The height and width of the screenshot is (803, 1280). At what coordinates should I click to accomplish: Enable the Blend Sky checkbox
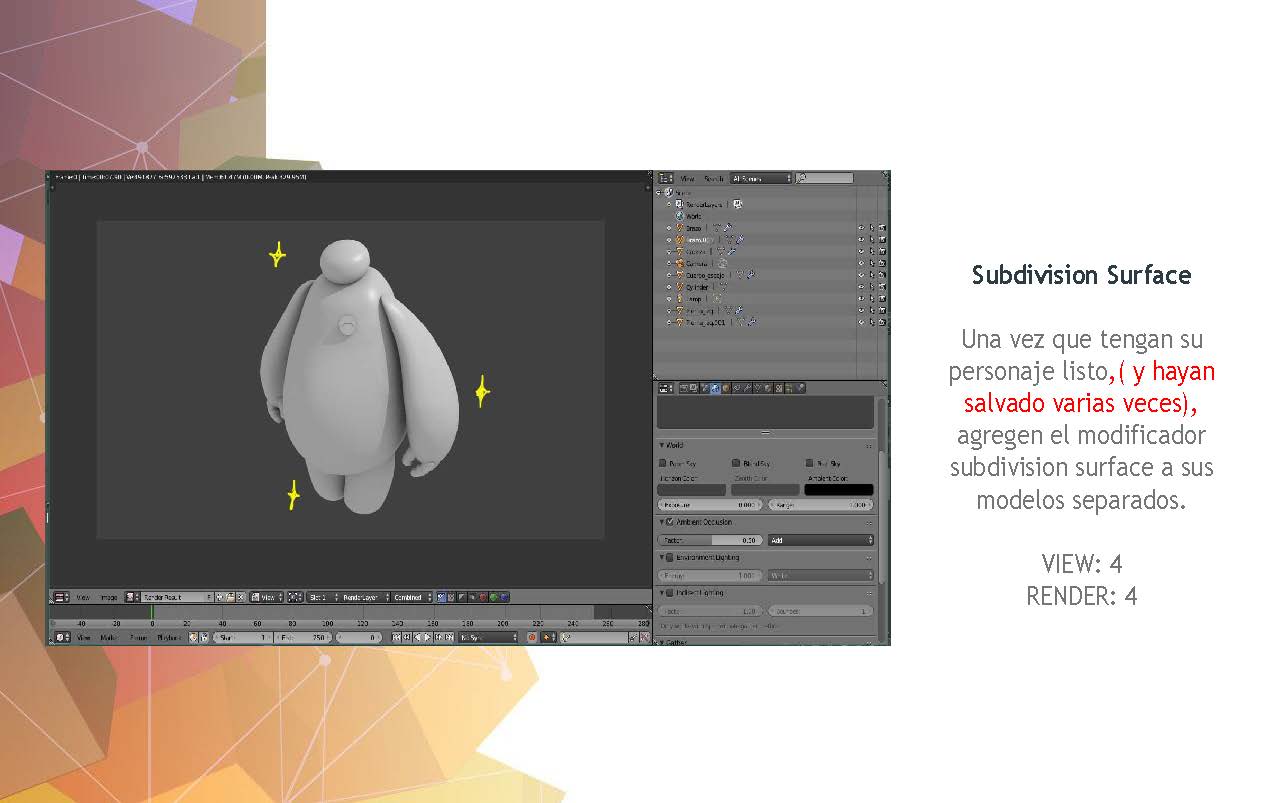(x=735, y=463)
